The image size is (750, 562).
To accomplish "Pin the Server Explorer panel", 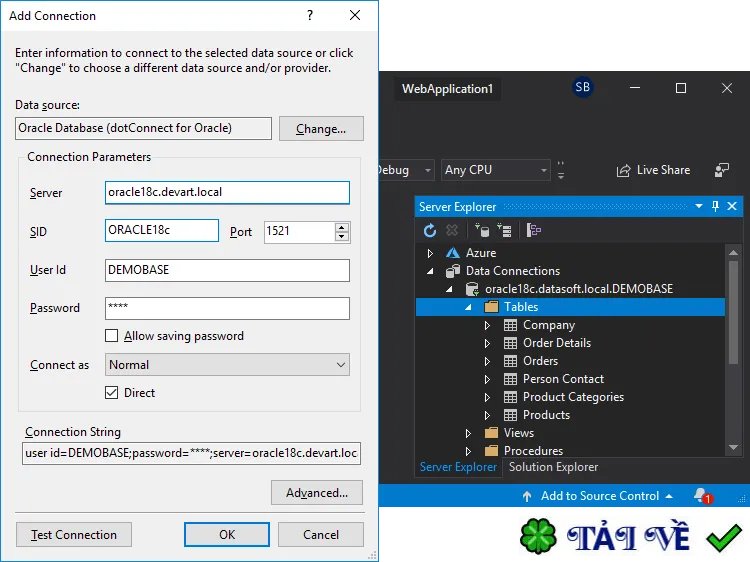I will 715,206.
